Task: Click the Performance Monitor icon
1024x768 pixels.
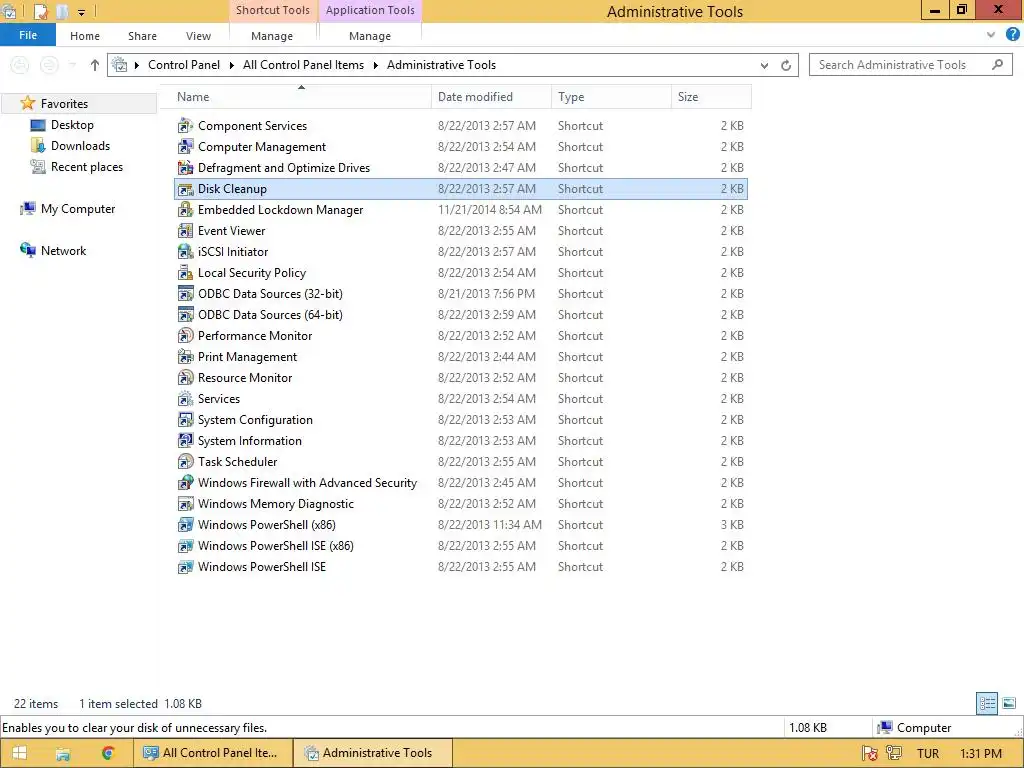Action: 185,336
